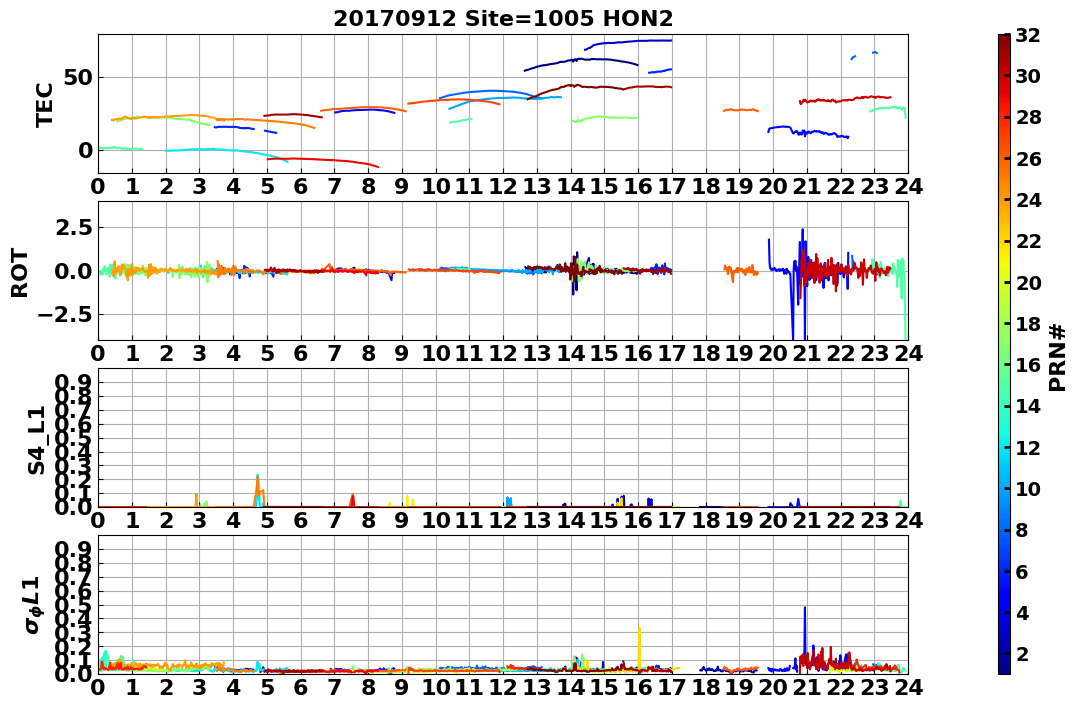Click the colorbar tick label '4'
This screenshot has height=709, width=1077.
1022,612
